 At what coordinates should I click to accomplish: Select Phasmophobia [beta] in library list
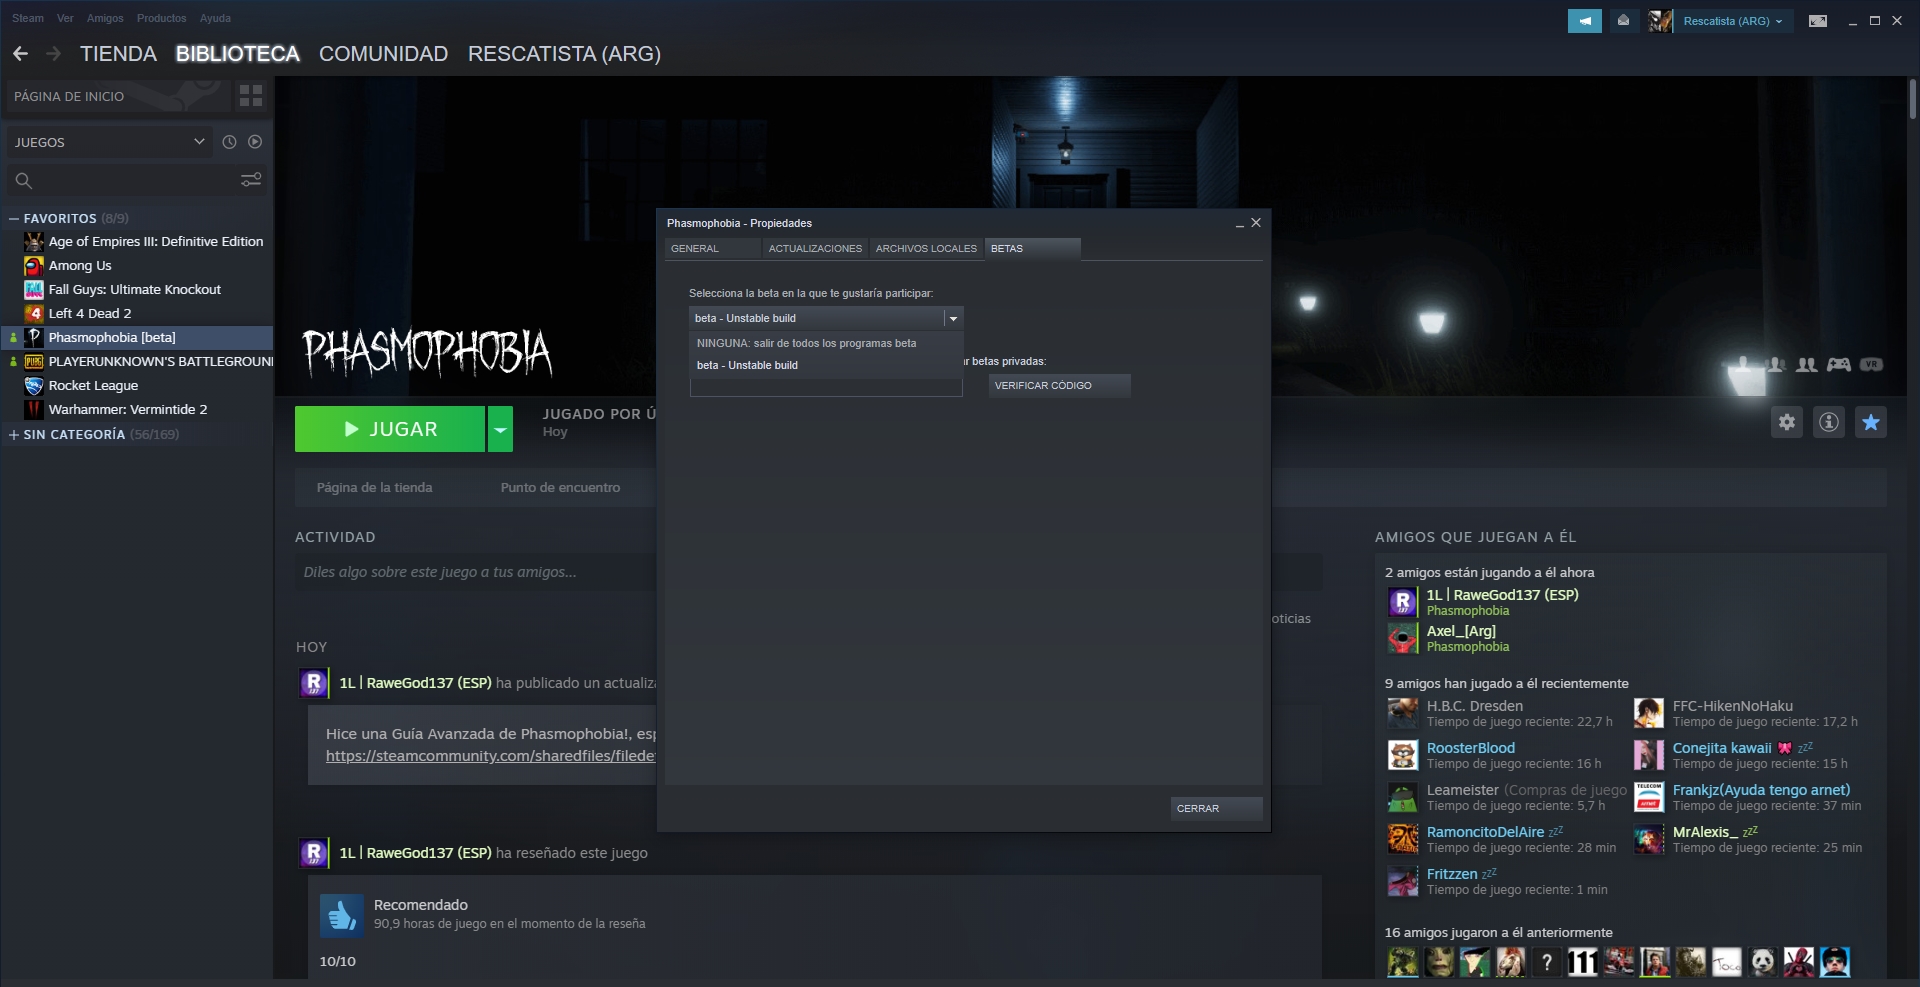click(x=137, y=338)
